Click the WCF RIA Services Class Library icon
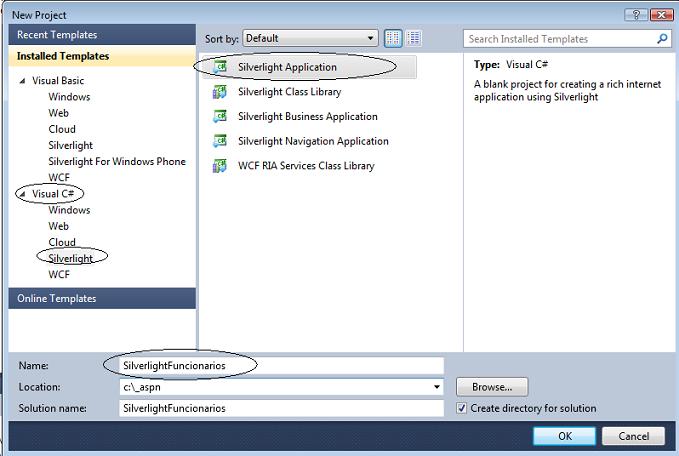 pos(219,166)
